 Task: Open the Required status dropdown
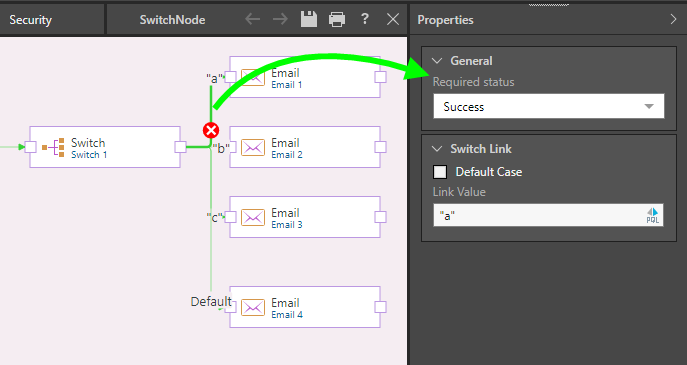[x=549, y=106]
